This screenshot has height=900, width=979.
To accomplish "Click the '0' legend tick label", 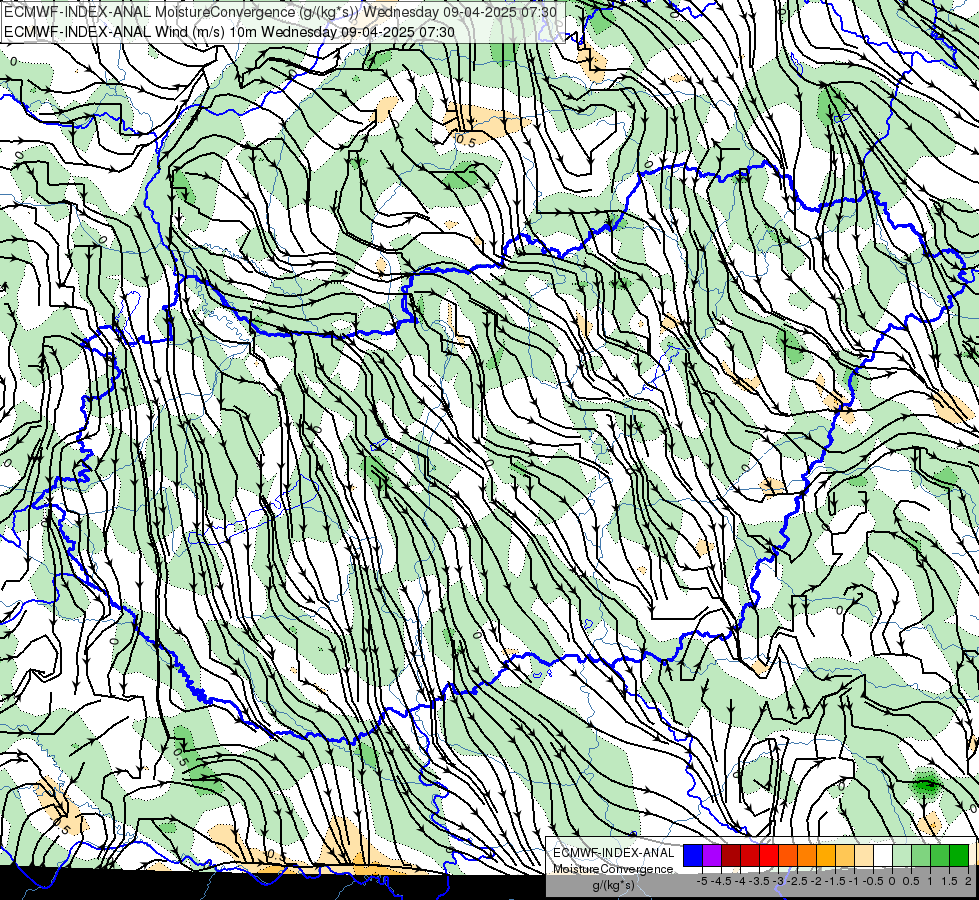I will coord(892,881).
